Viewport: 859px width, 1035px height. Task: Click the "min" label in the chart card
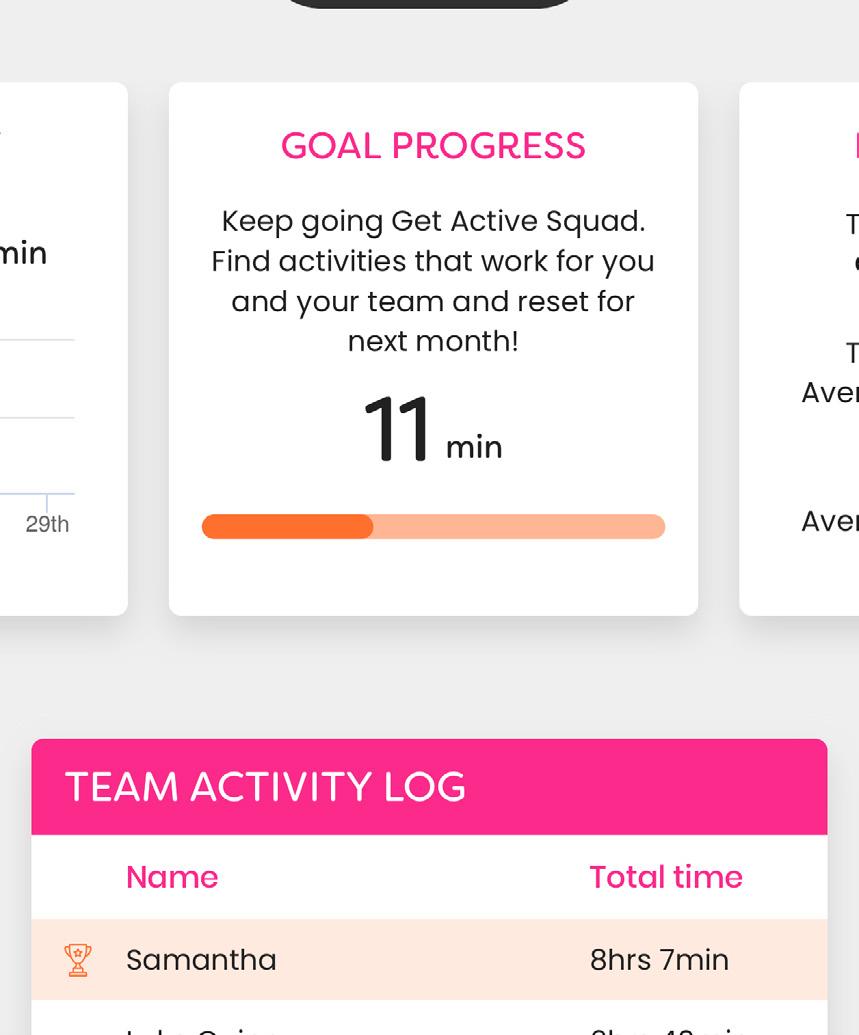point(23,253)
